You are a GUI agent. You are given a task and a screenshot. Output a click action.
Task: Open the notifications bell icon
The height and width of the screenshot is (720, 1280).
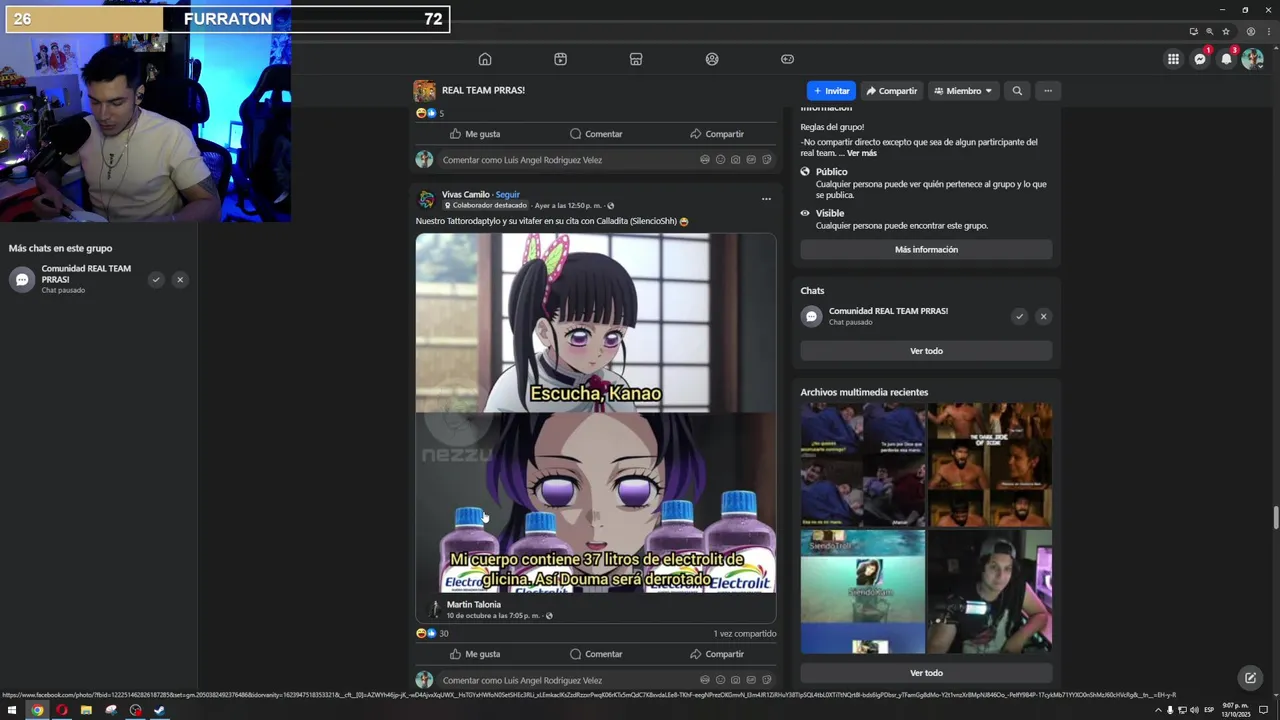point(1226,59)
